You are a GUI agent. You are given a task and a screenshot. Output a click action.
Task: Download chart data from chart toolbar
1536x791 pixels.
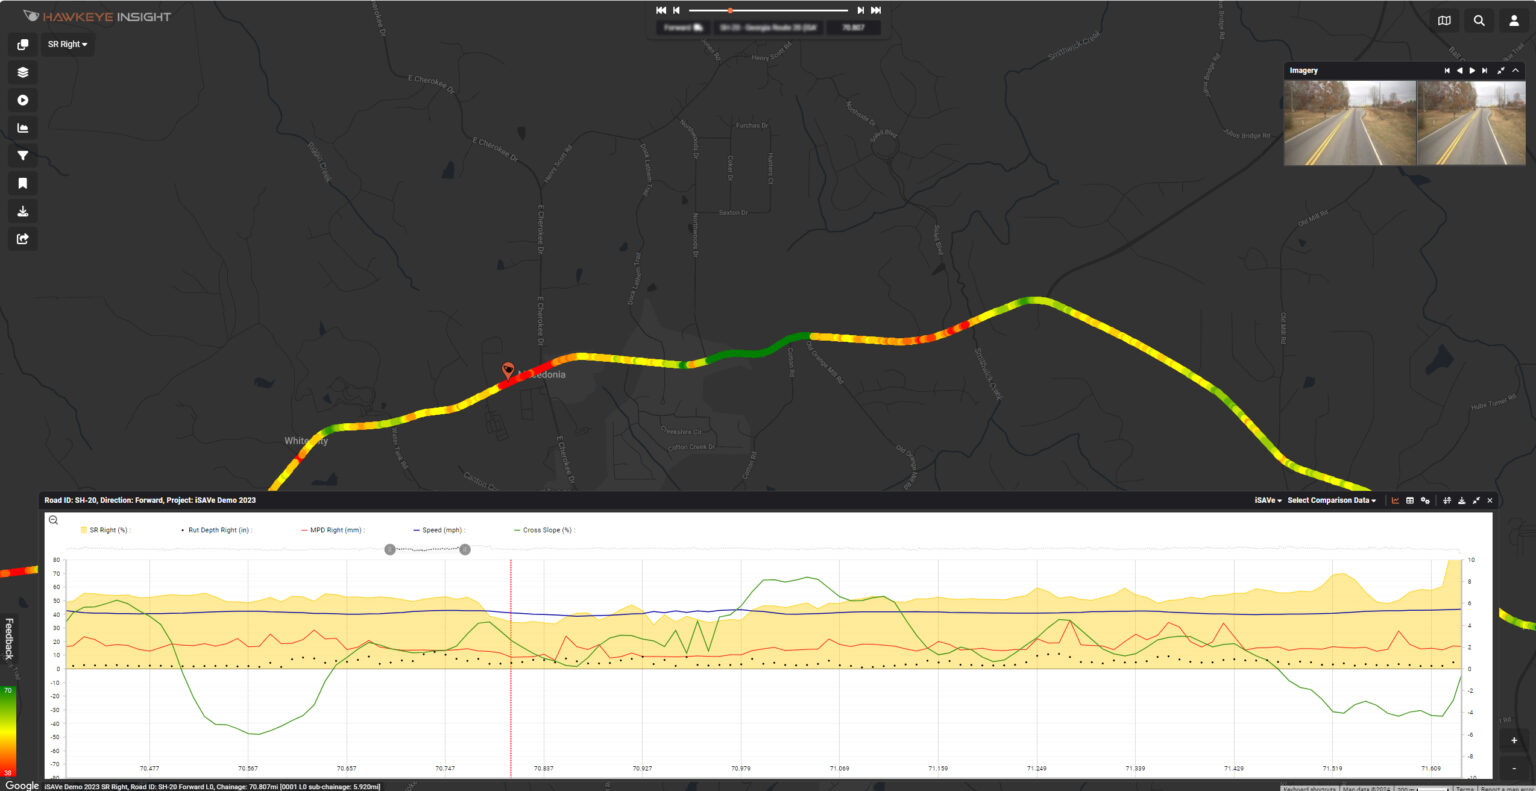(x=1462, y=500)
